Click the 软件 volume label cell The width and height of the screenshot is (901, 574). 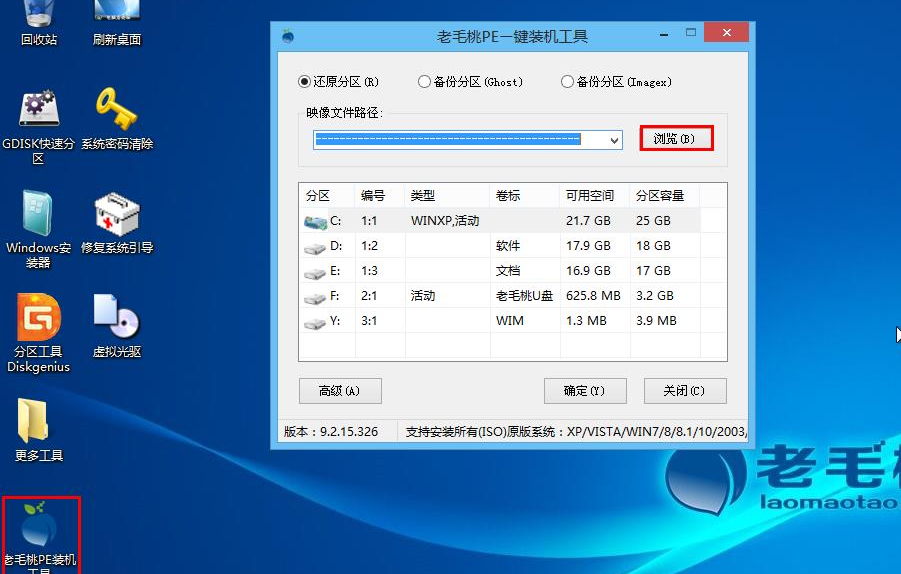pos(508,246)
